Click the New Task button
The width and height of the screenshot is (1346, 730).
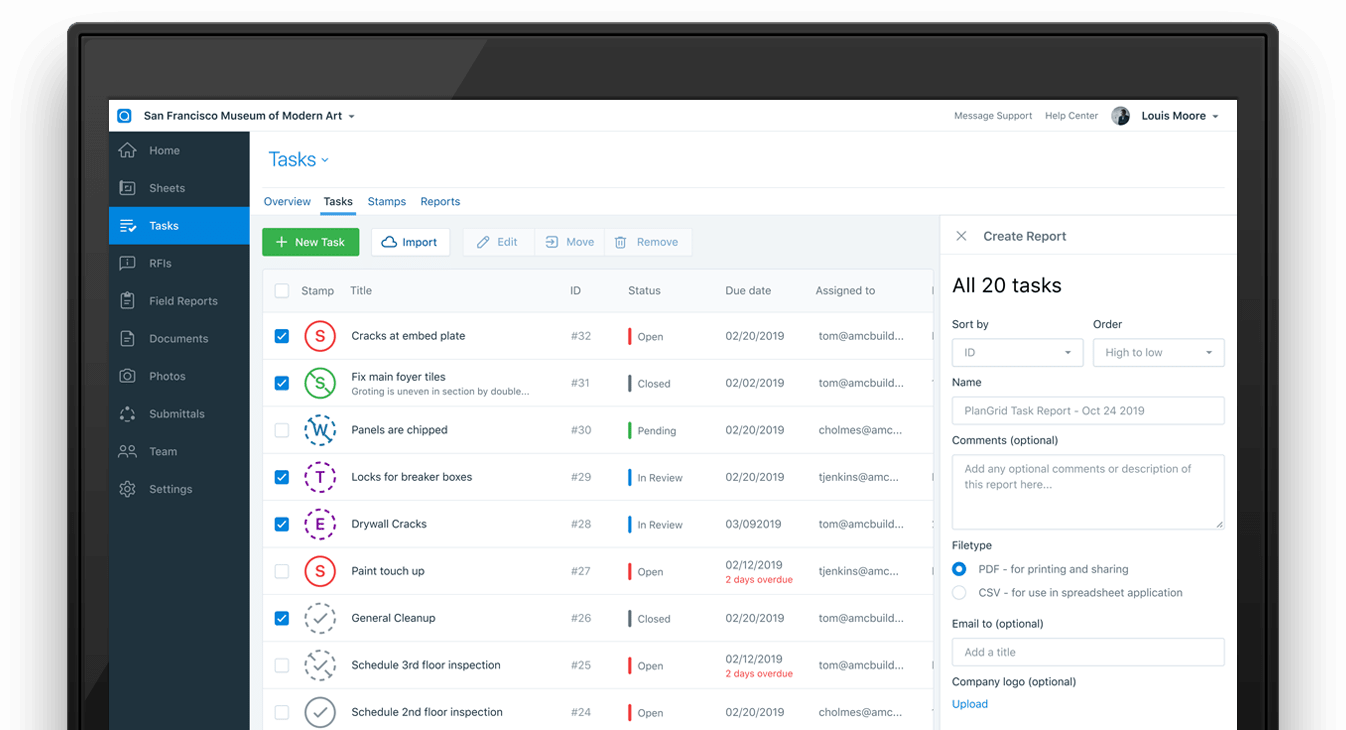pyautogui.click(x=310, y=242)
